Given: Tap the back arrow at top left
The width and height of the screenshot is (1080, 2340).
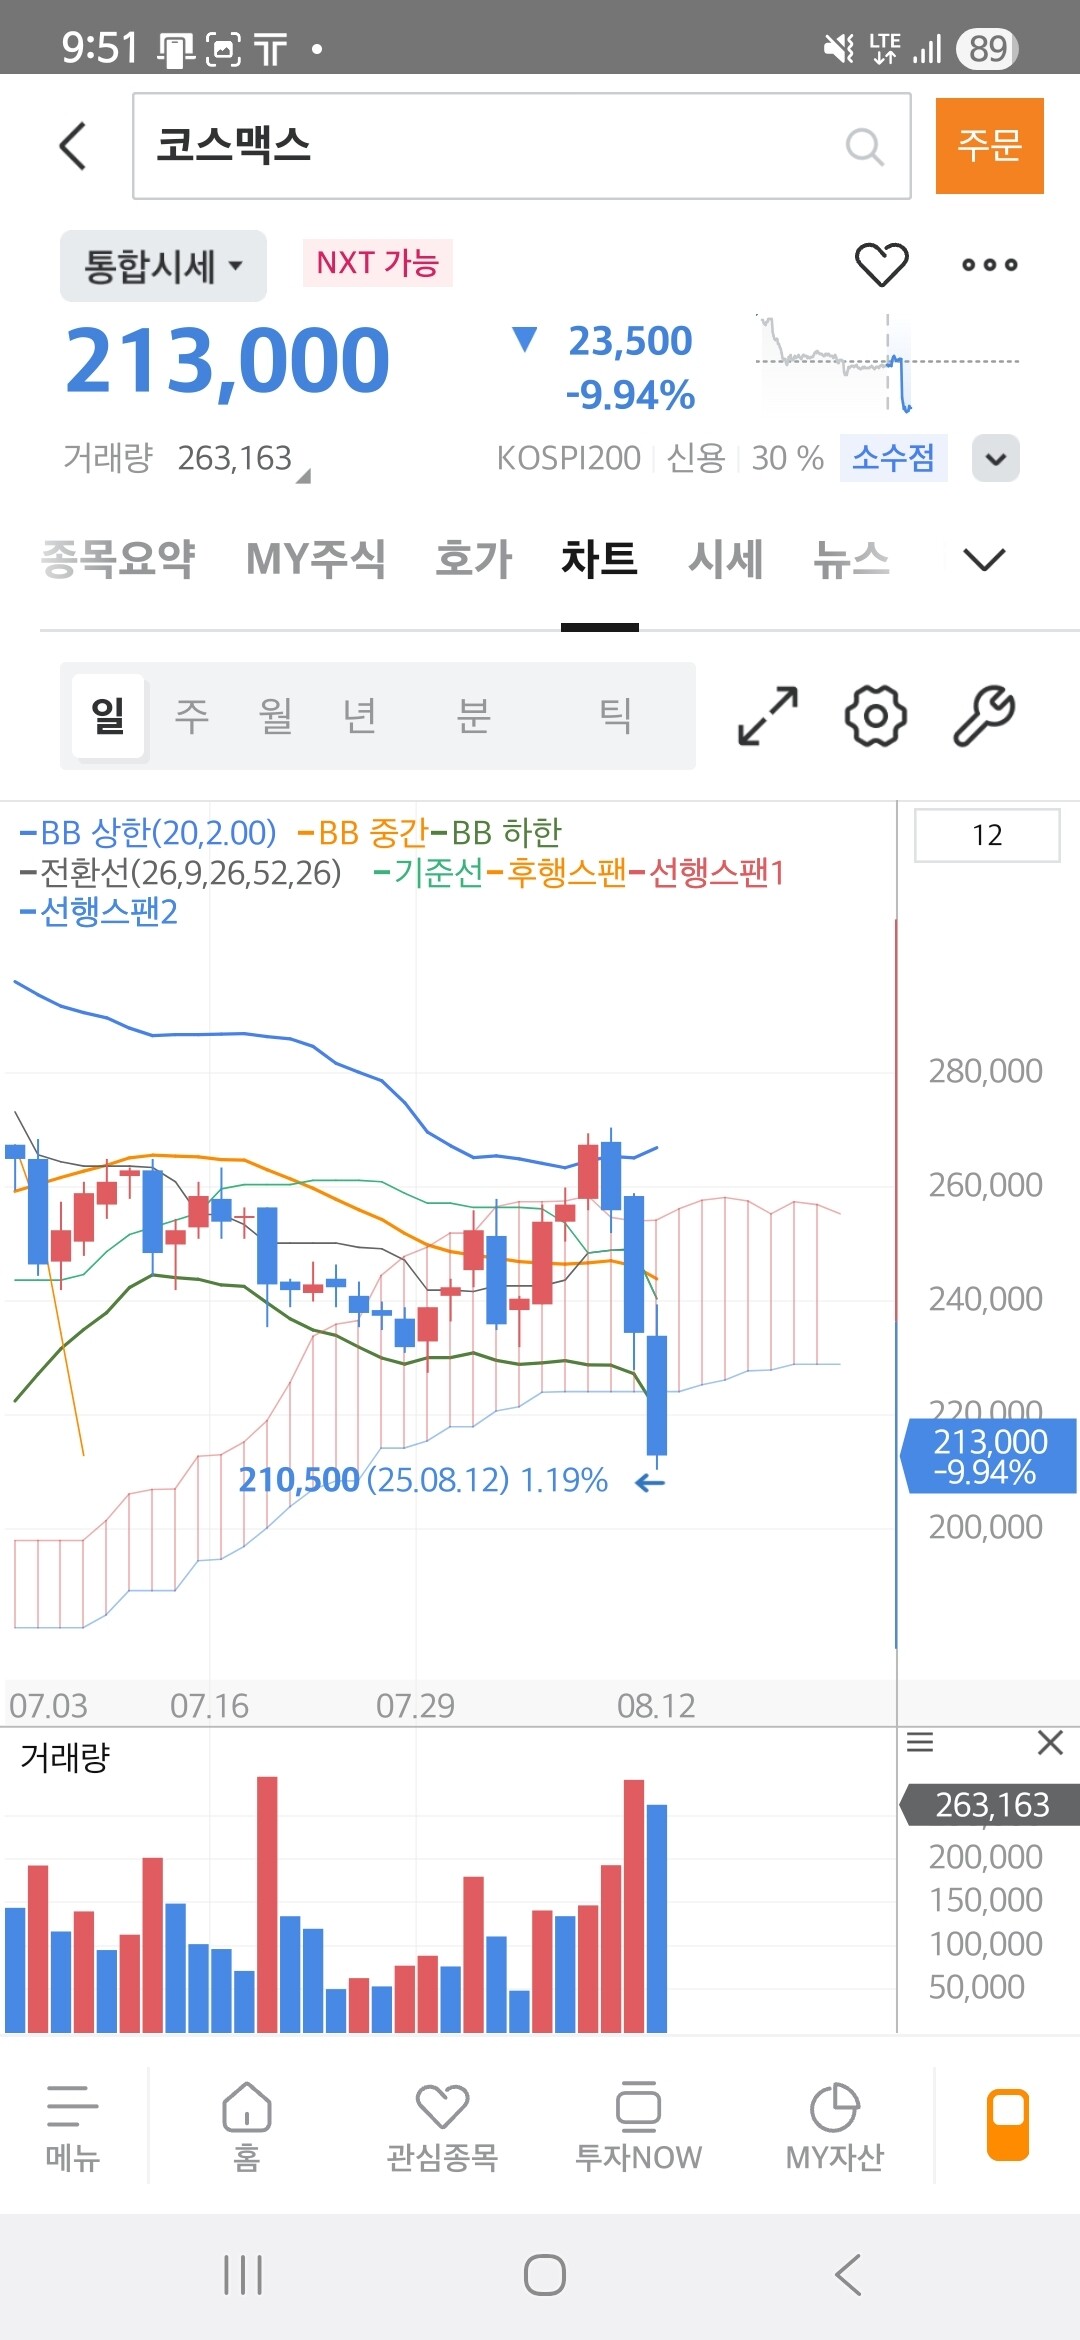Looking at the screenshot, I should coord(73,146).
